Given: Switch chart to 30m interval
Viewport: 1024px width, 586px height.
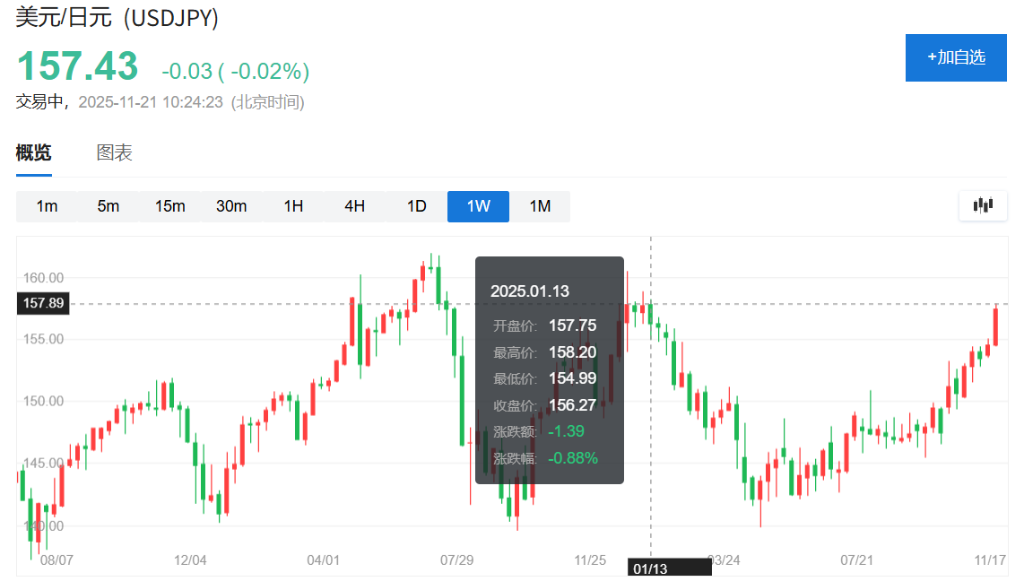Looking at the screenshot, I should [x=231, y=206].
